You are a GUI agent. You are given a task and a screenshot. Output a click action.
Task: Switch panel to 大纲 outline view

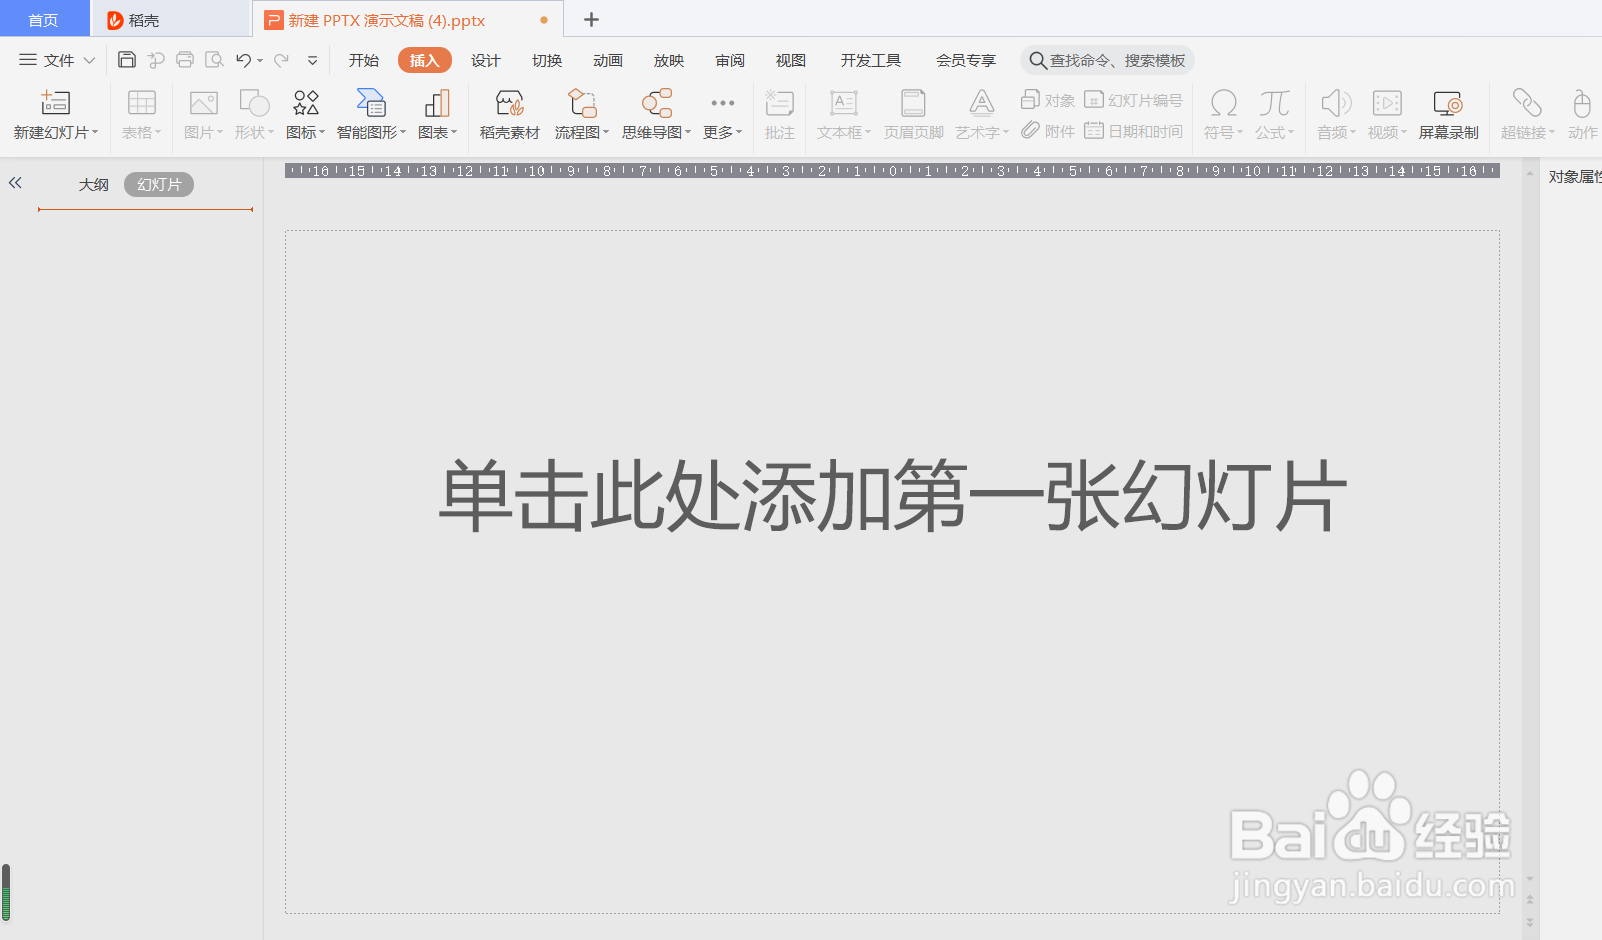[94, 184]
